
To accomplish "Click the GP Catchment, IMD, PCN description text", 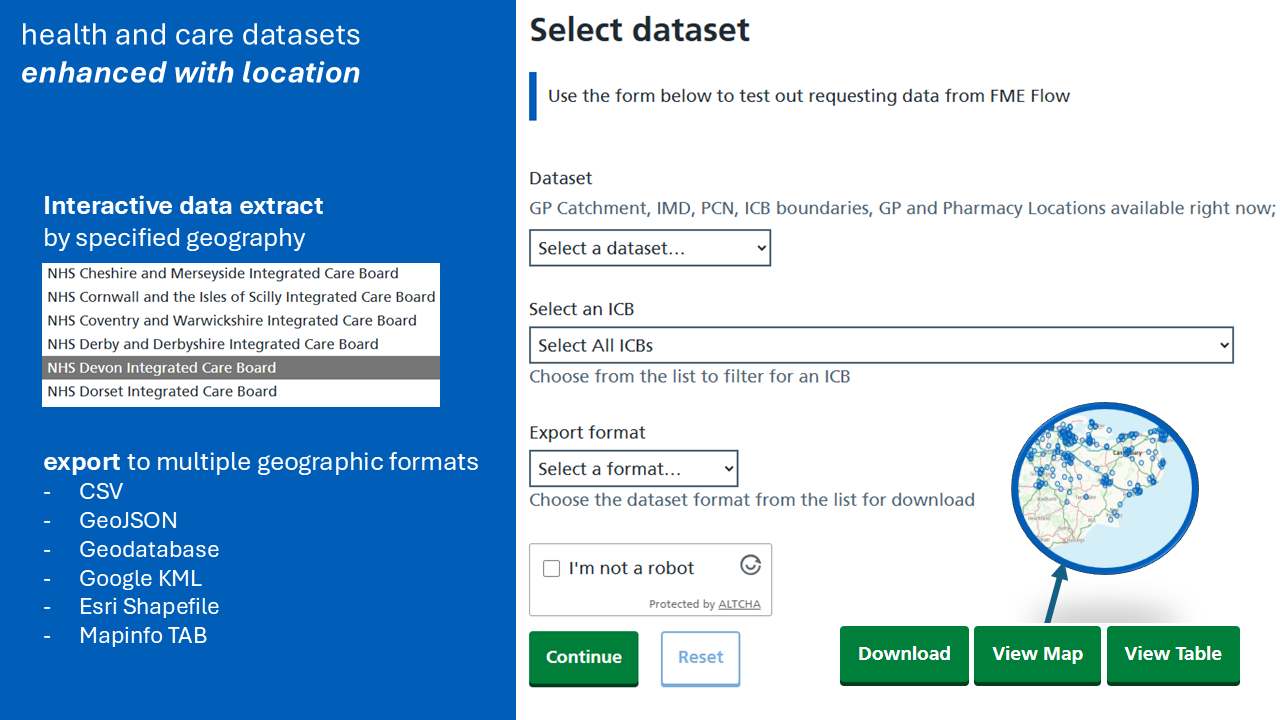I will (903, 208).
